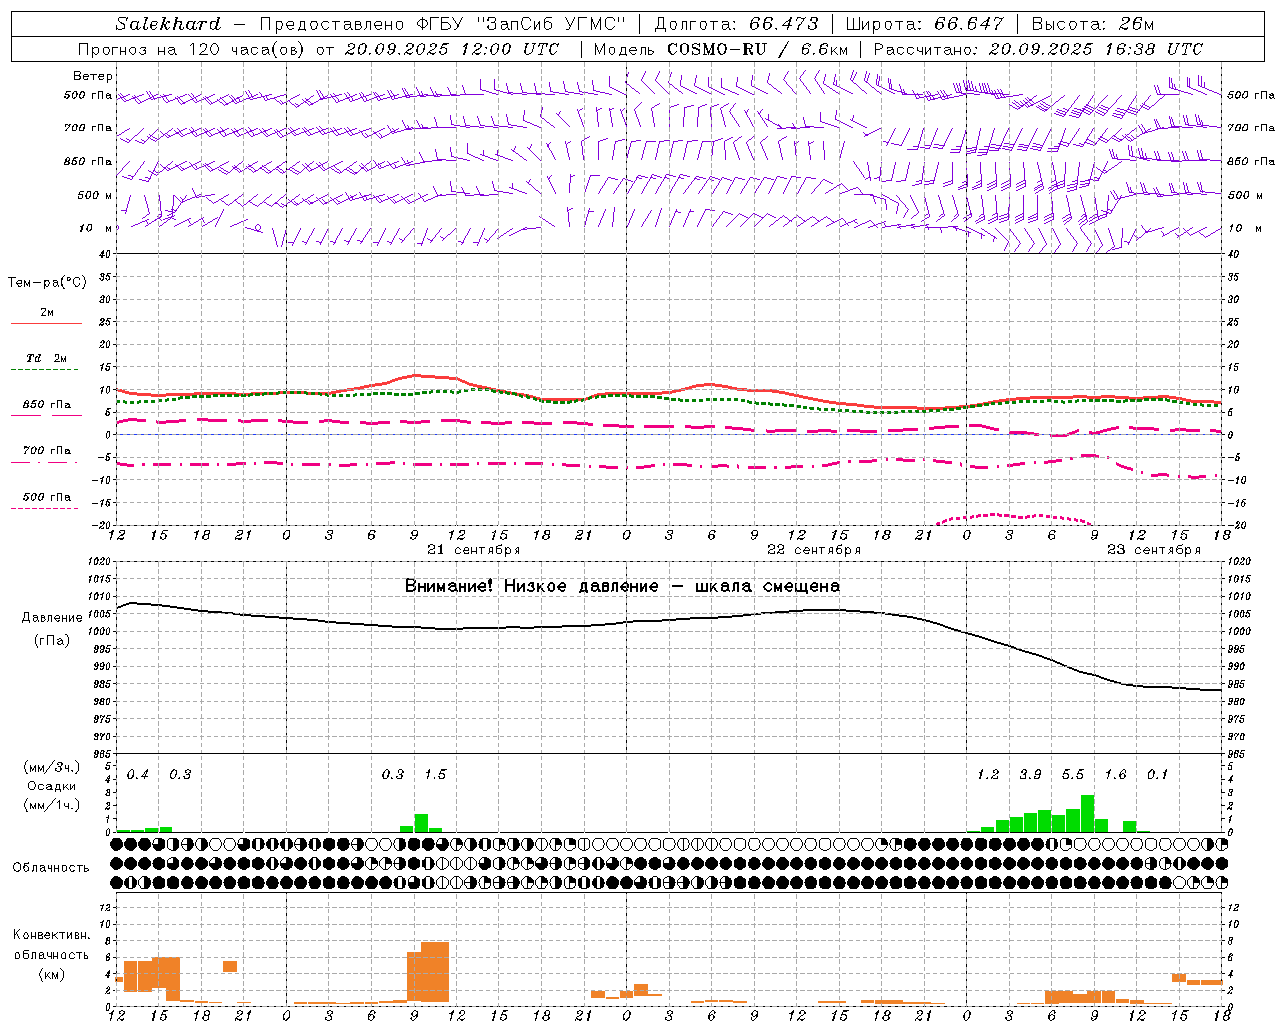
Task: Click the "Конвективн." convective cloud label
Action: pyautogui.click(x=51, y=935)
